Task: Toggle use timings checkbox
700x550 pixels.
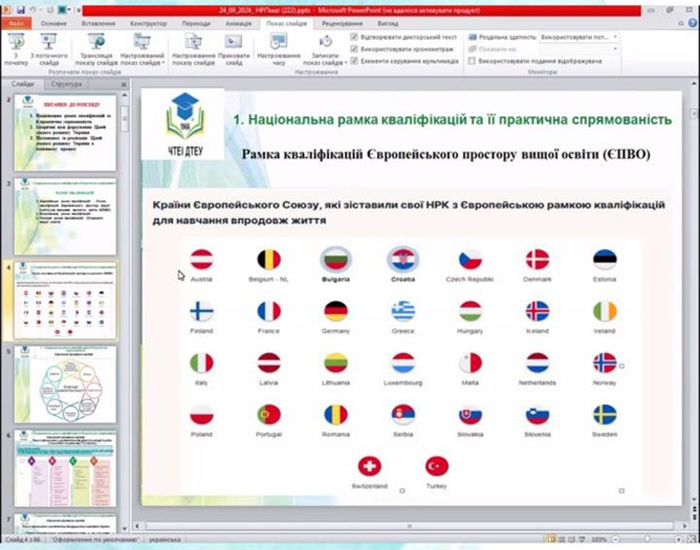Action: 355,49
